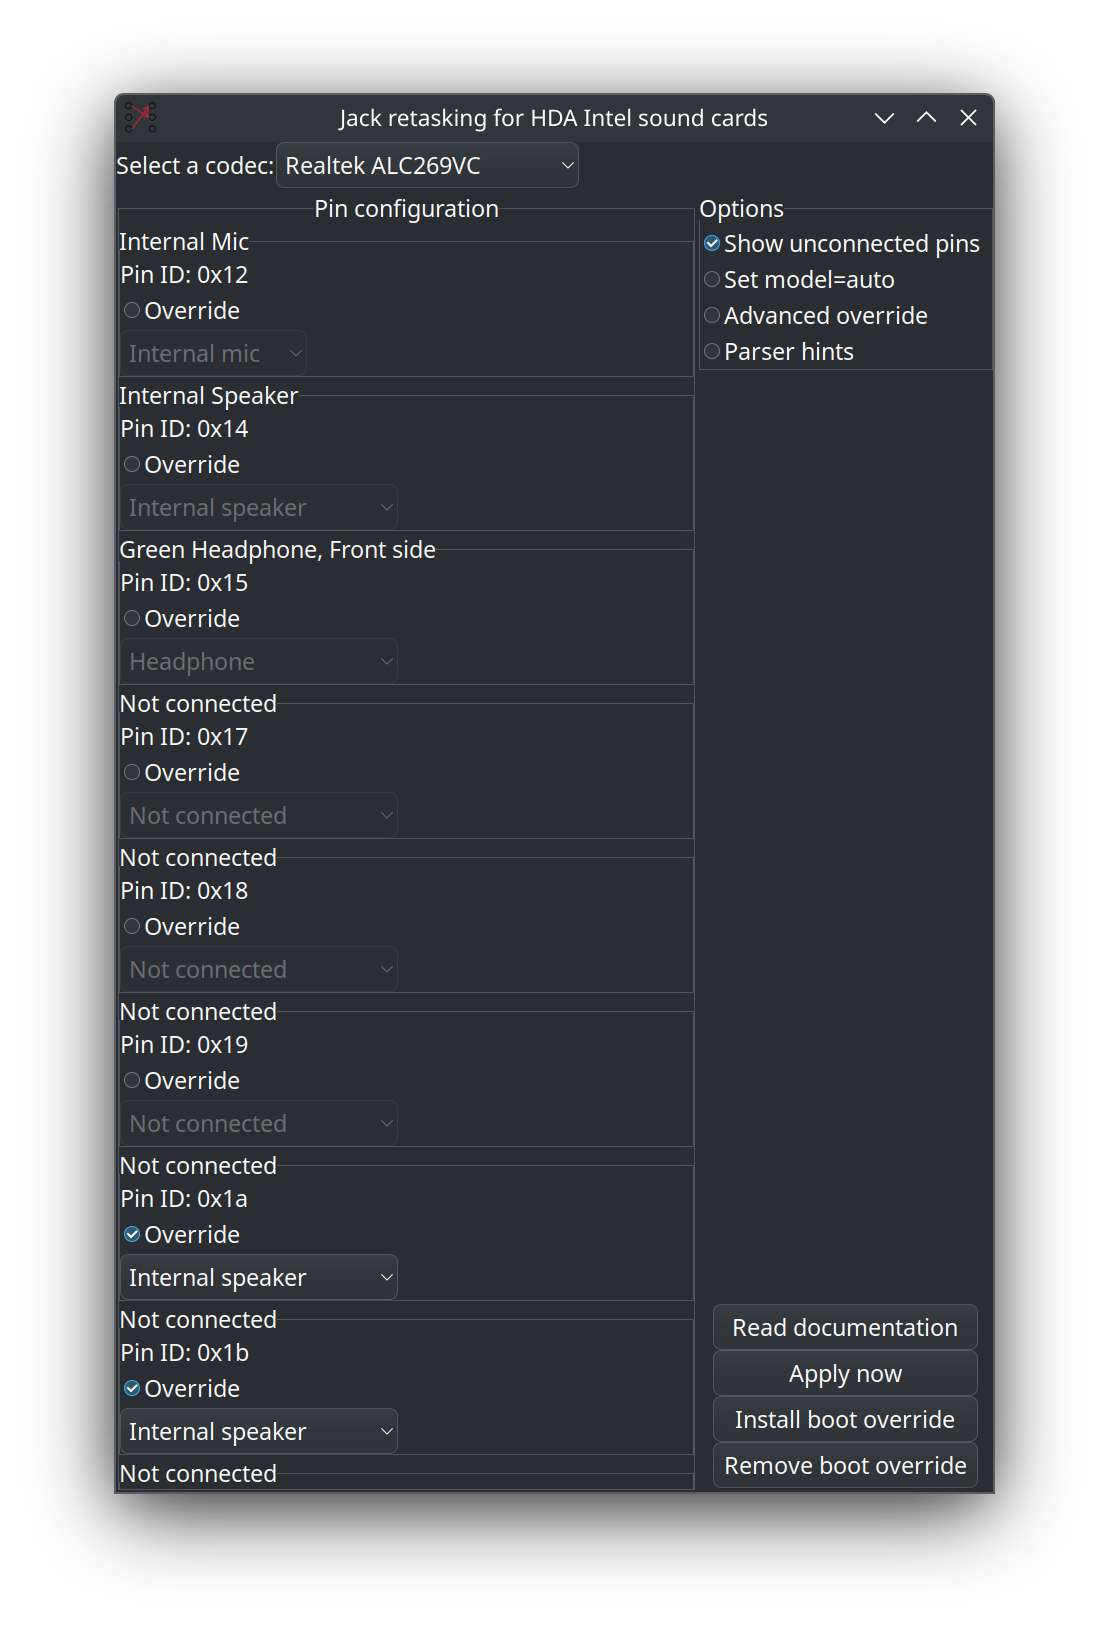Open the Internal mic dropdown for pin 0x12
This screenshot has width=1109, height=1629.
point(213,352)
